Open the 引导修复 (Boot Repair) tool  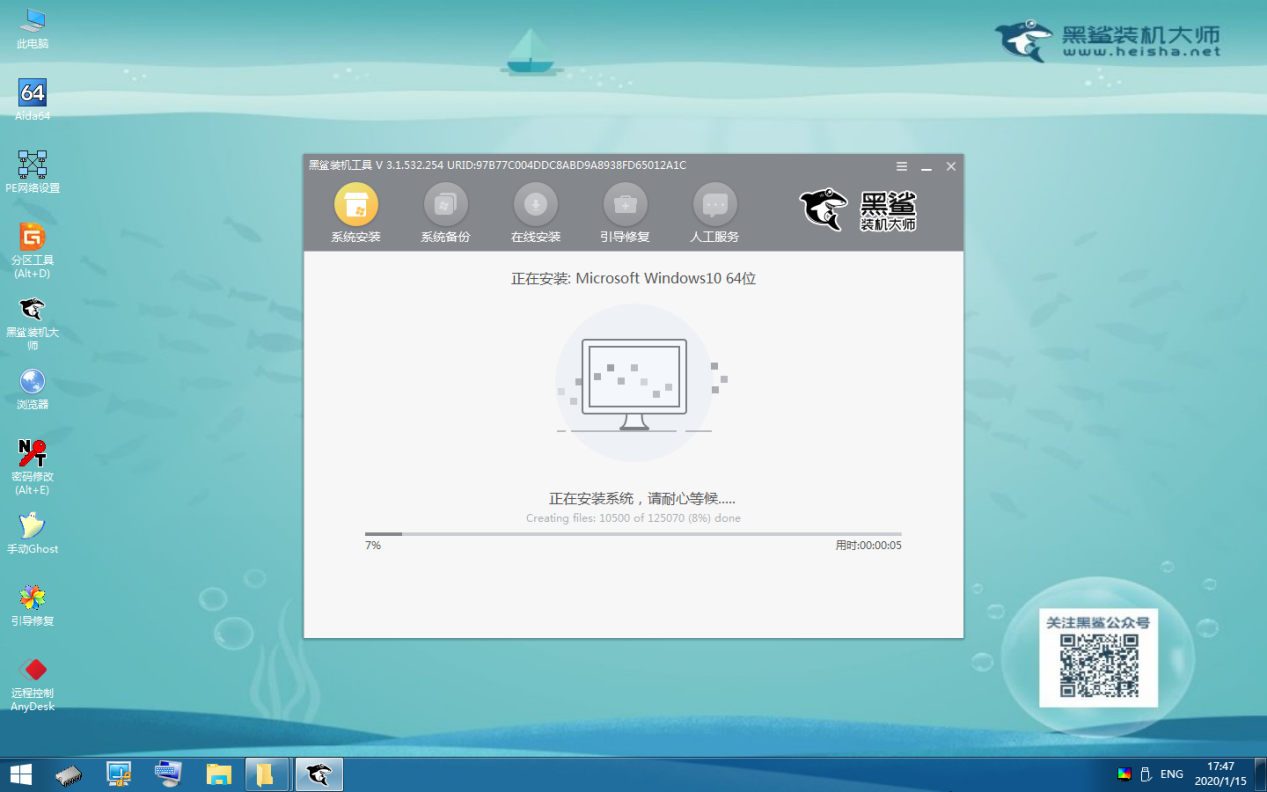(x=625, y=206)
